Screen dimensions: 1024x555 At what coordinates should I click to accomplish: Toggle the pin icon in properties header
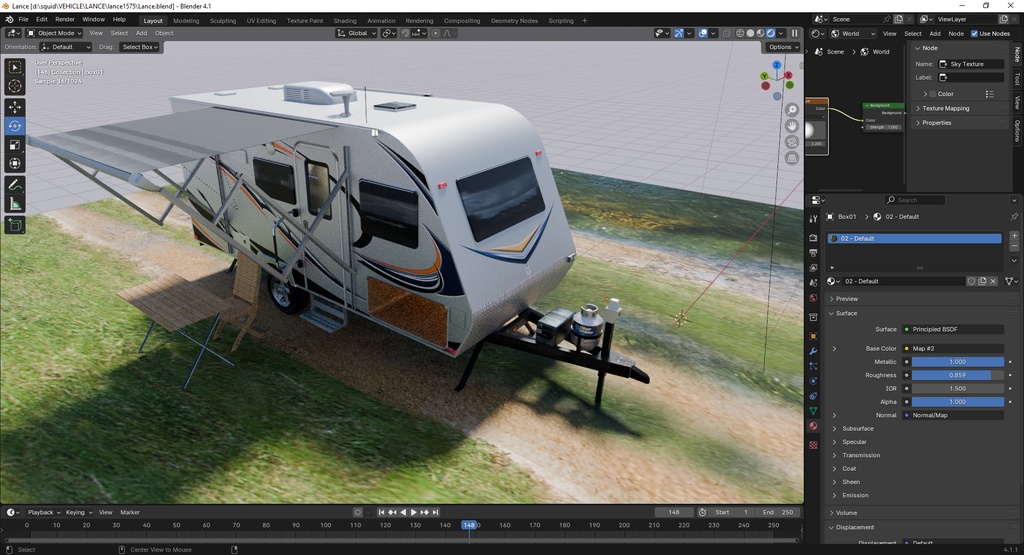pyautogui.click(x=1013, y=217)
